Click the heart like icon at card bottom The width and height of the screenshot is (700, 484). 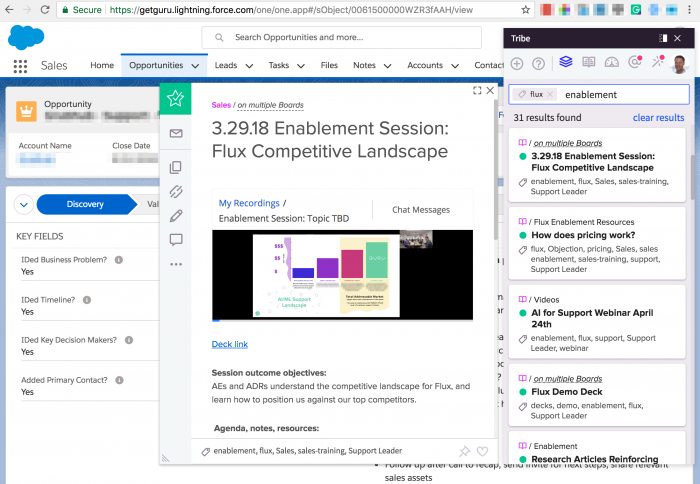click(x=483, y=451)
